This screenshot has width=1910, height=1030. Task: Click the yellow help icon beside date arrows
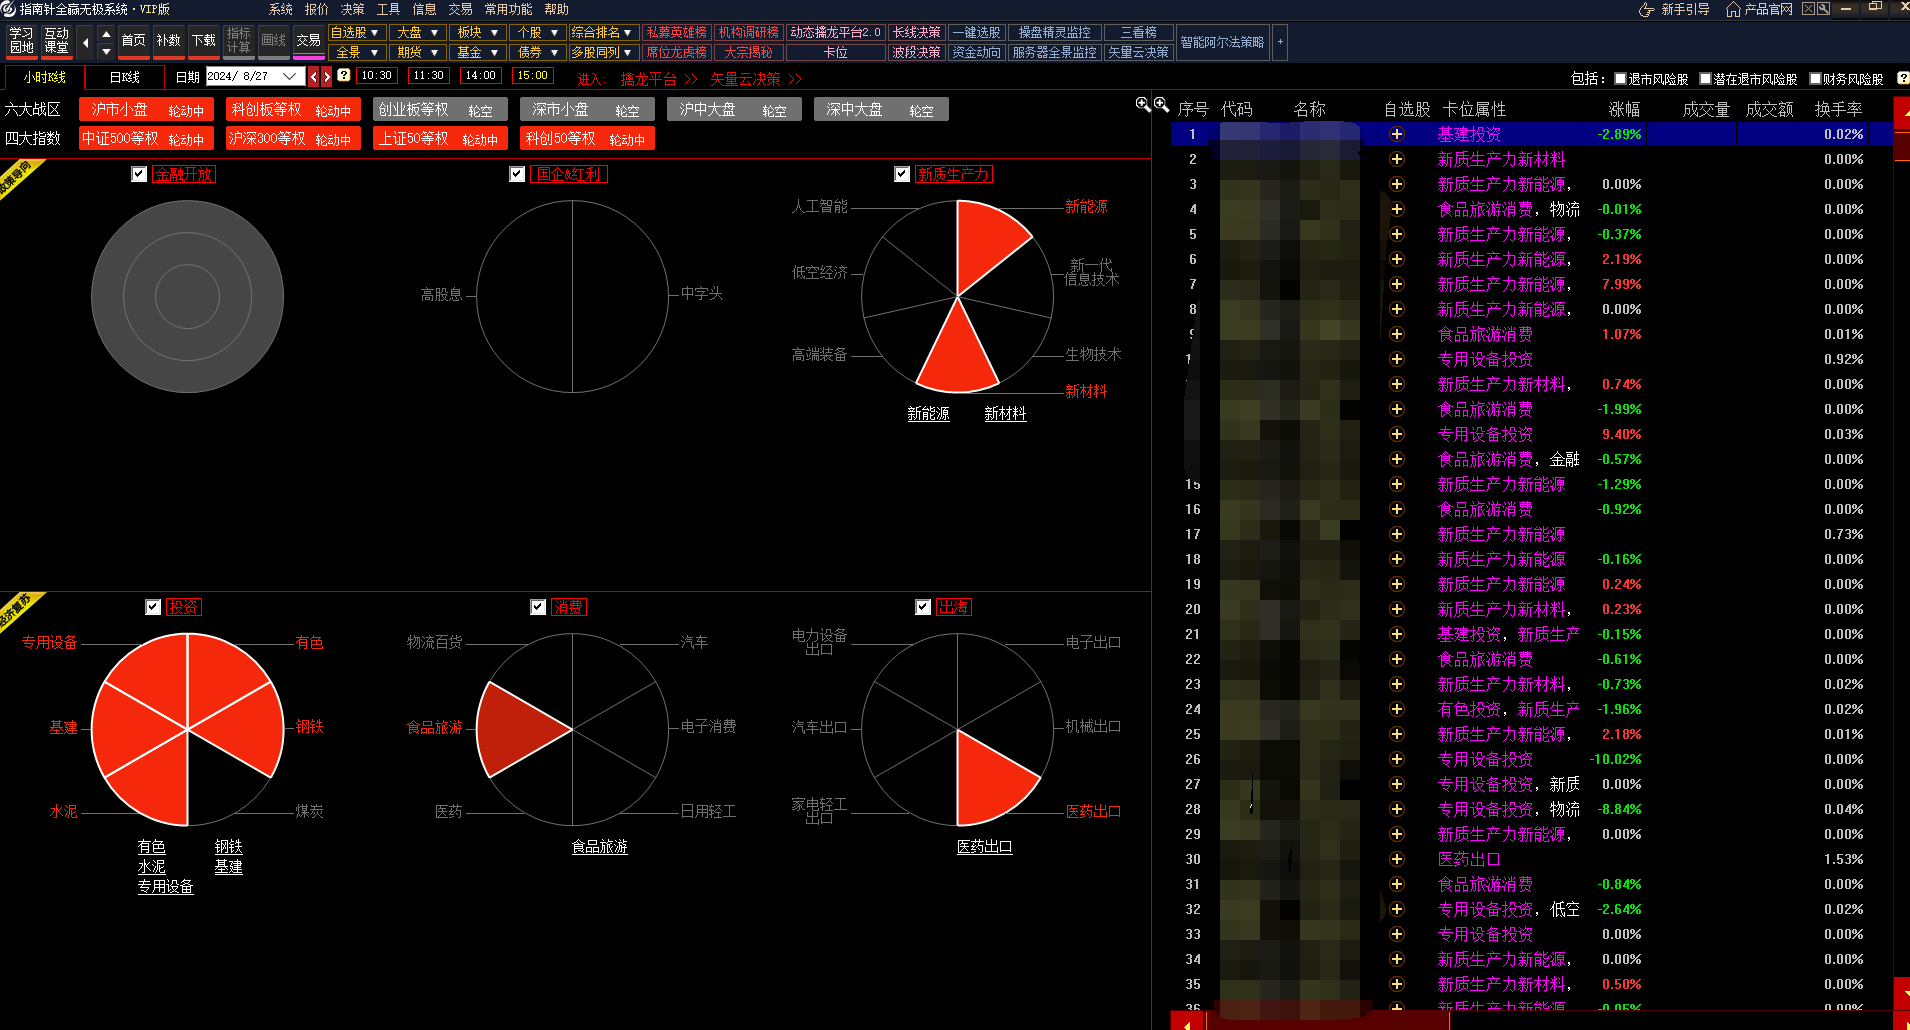(344, 76)
